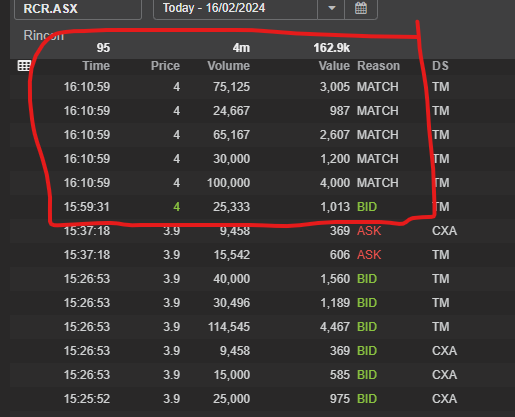Screen dimensions: 515x417
Task: Select the 75,125 volume MATCH trade row
Action: (x=262, y=87)
